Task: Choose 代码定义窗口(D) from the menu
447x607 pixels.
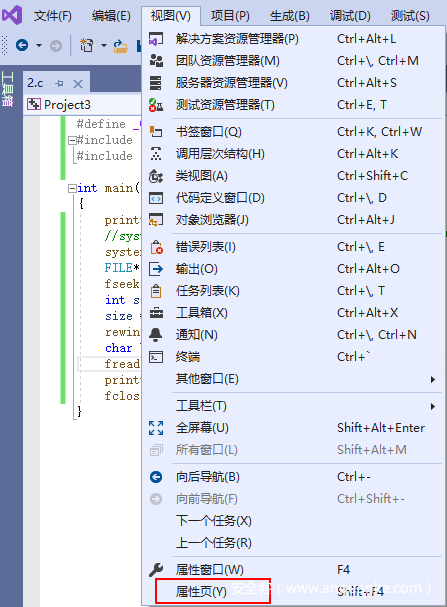Action: [293, 198]
